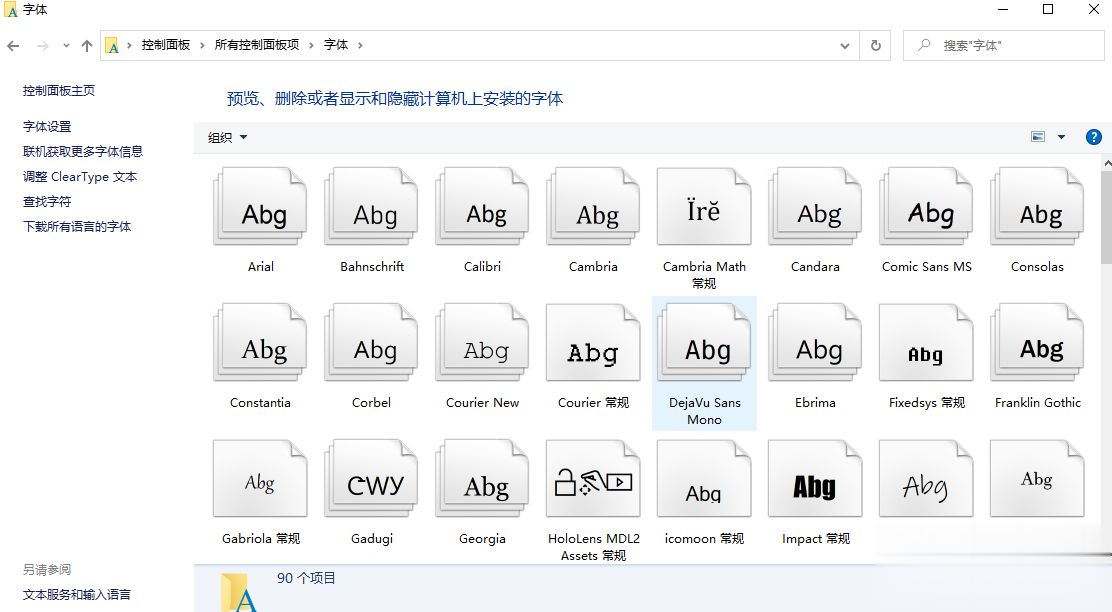Select the Impact 常规 font icon

coord(816,479)
